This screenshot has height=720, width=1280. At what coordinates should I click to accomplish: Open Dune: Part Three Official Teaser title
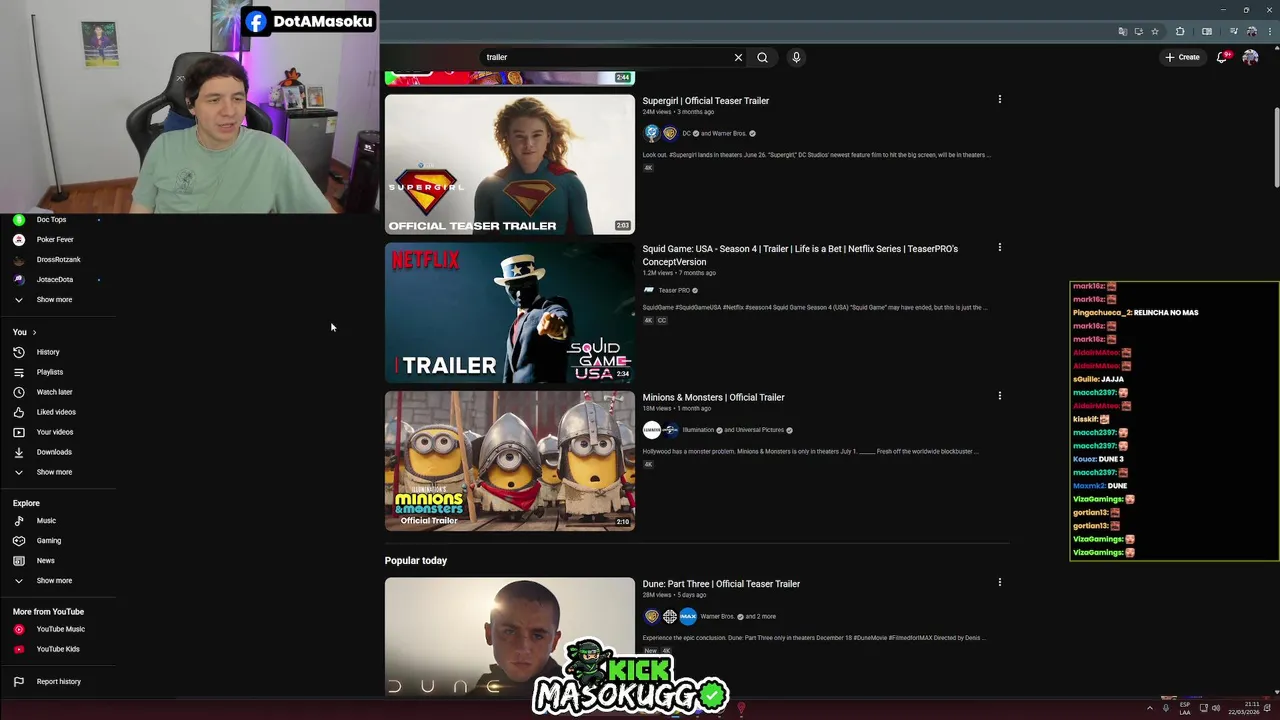point(721,584)
